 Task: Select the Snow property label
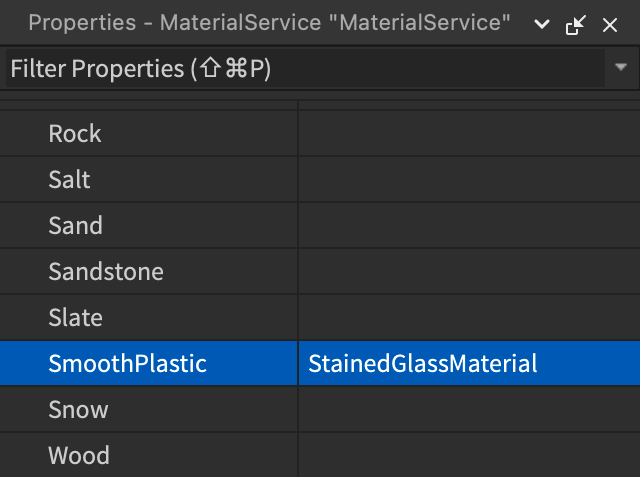click(x=78, y=410)
